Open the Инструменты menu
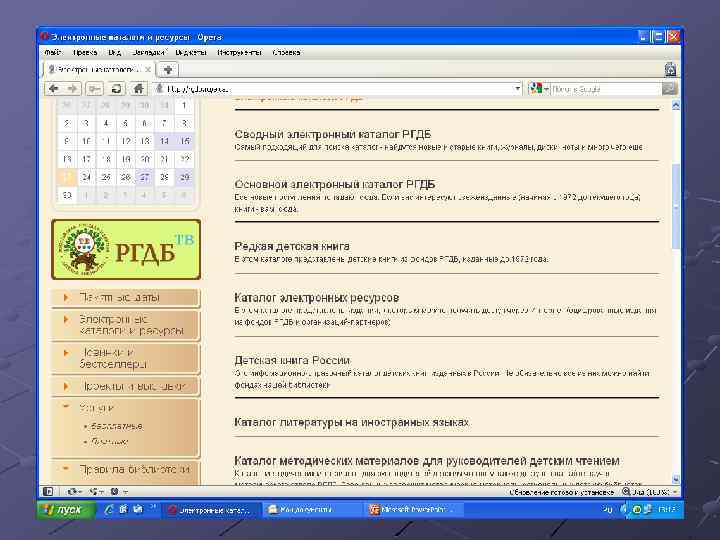Viewport: 720px width, 540px height. pos(239,52)
